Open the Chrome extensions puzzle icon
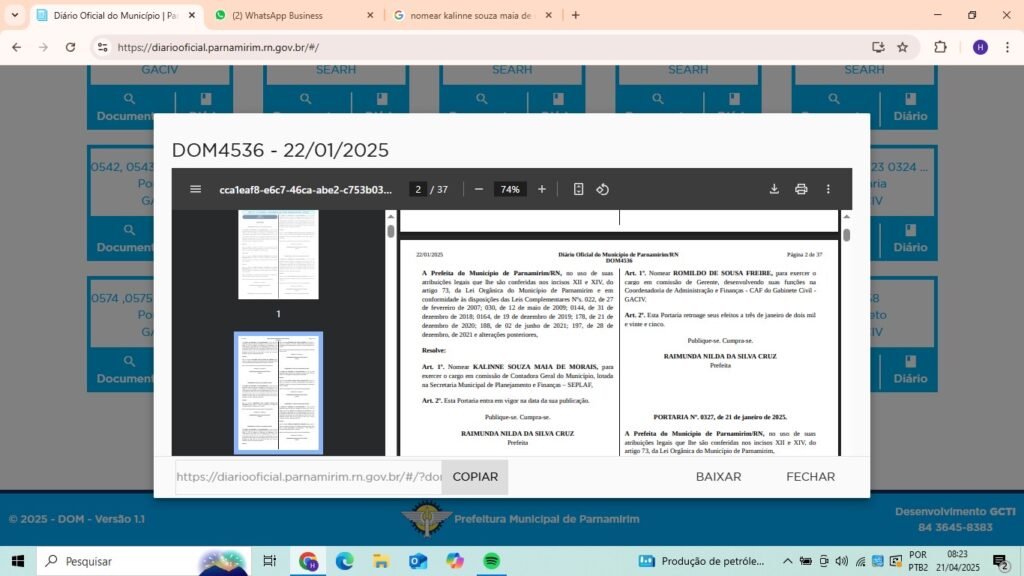This screenshot has height=576, width=1024. point(940,47)
